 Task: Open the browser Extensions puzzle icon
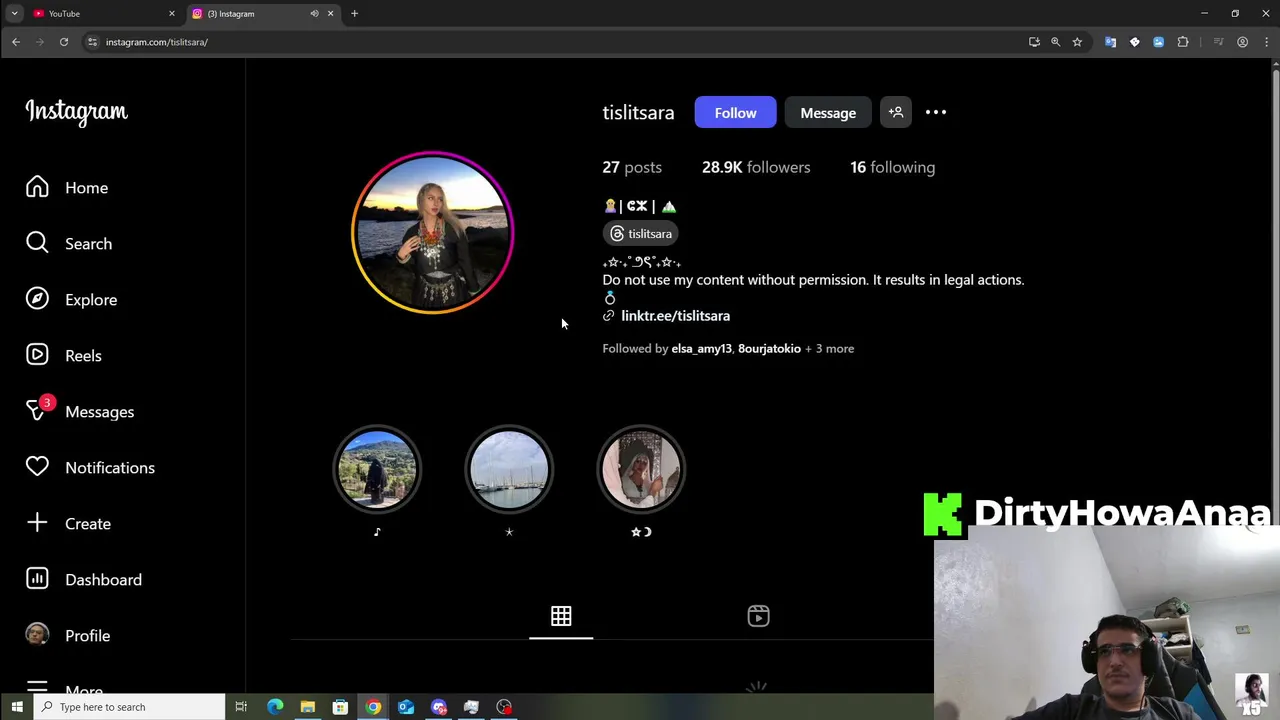(1183, 42)
